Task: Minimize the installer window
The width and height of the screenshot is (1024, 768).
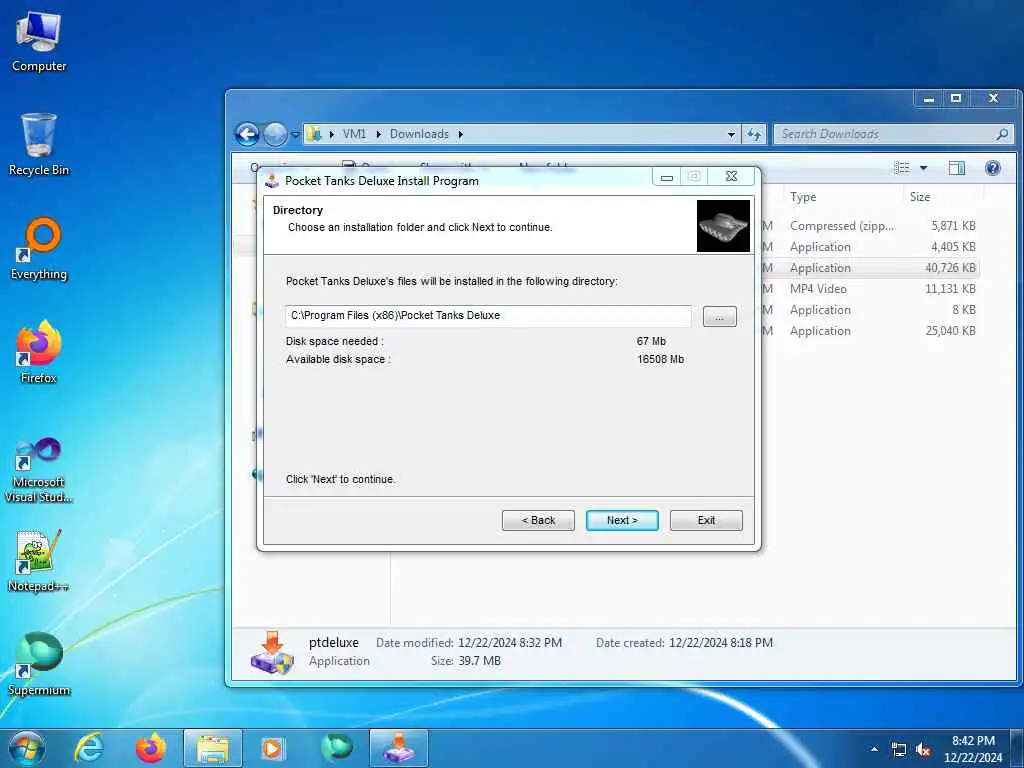Action: 667,177
